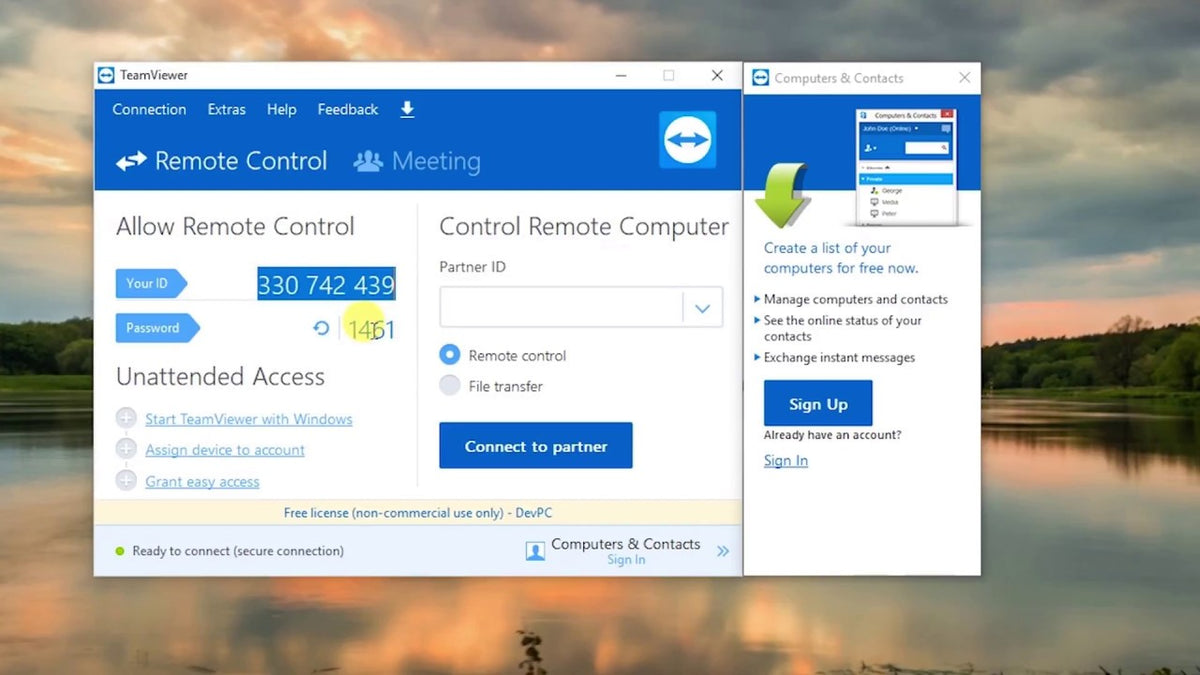Click the green connection status dot
The height and width of the screenshot is (675, 1200).
(x=120, y=551)
